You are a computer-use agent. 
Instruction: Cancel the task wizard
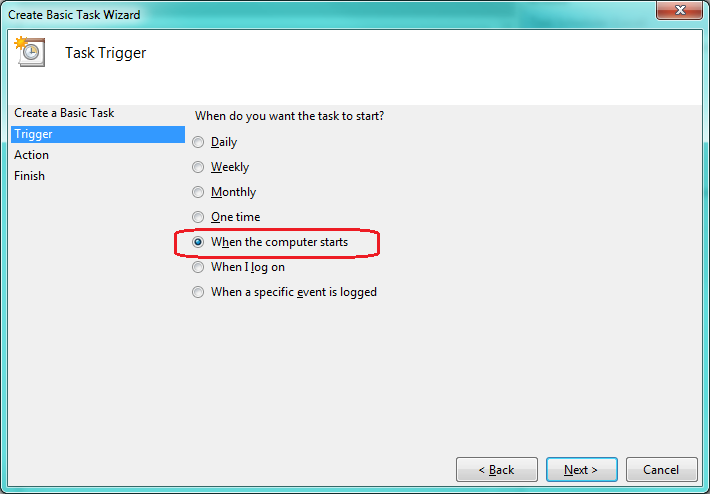pyautogui.click(x=661, y=470)
